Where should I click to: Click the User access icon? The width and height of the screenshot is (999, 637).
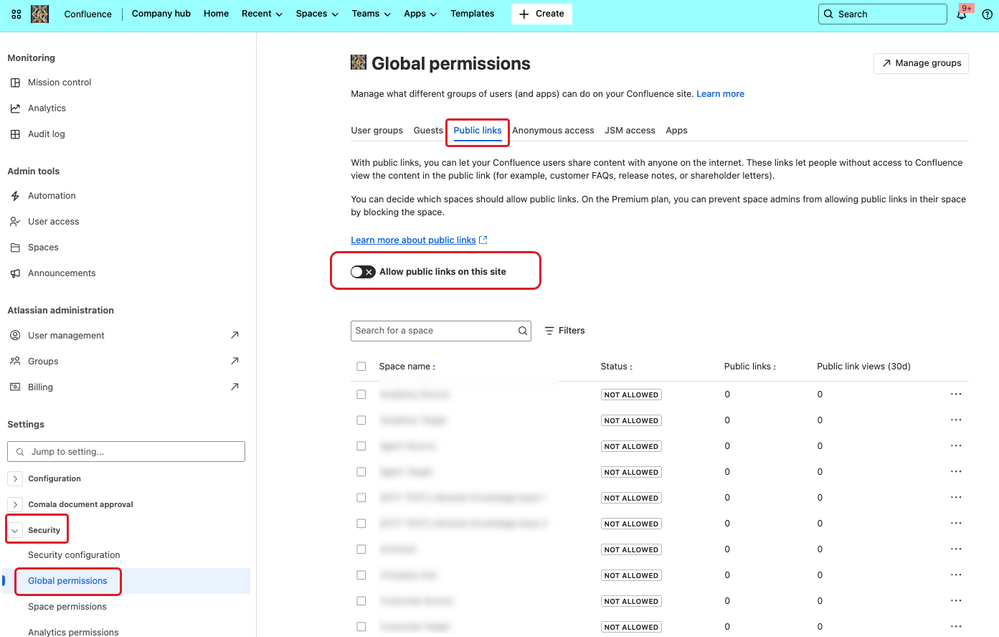[15, 222]
